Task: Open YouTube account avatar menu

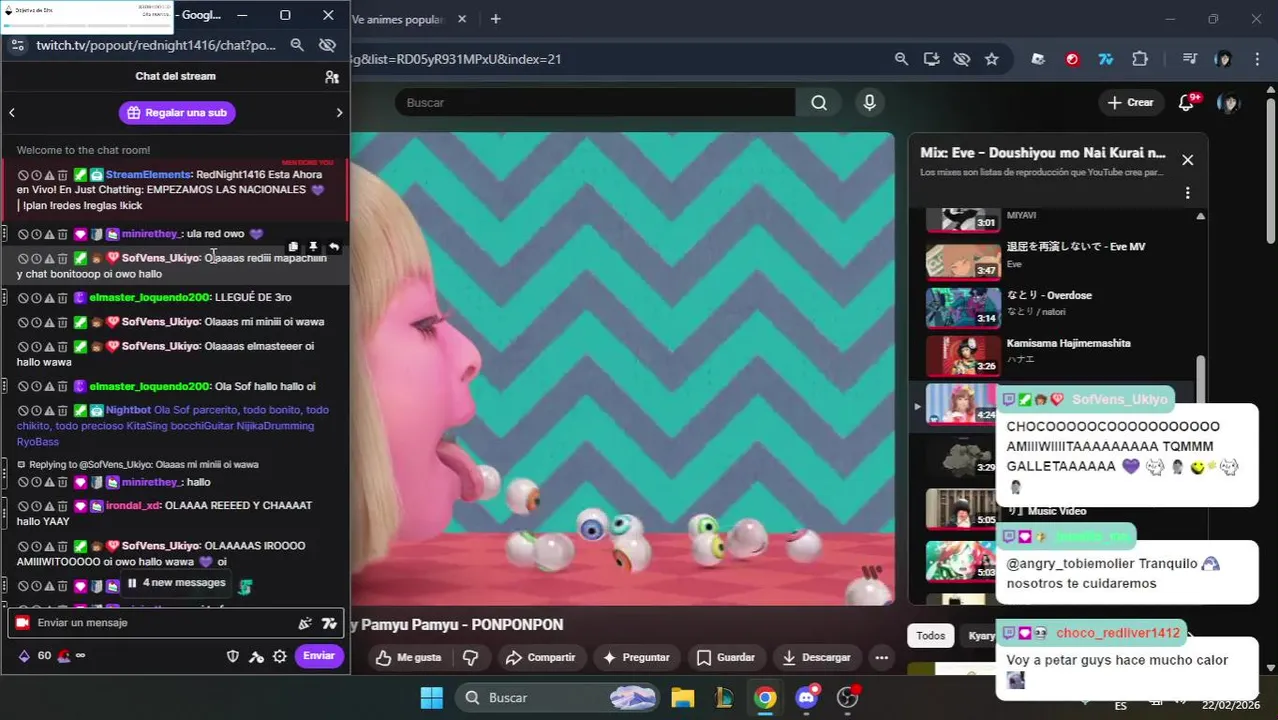Action: 1229,103
